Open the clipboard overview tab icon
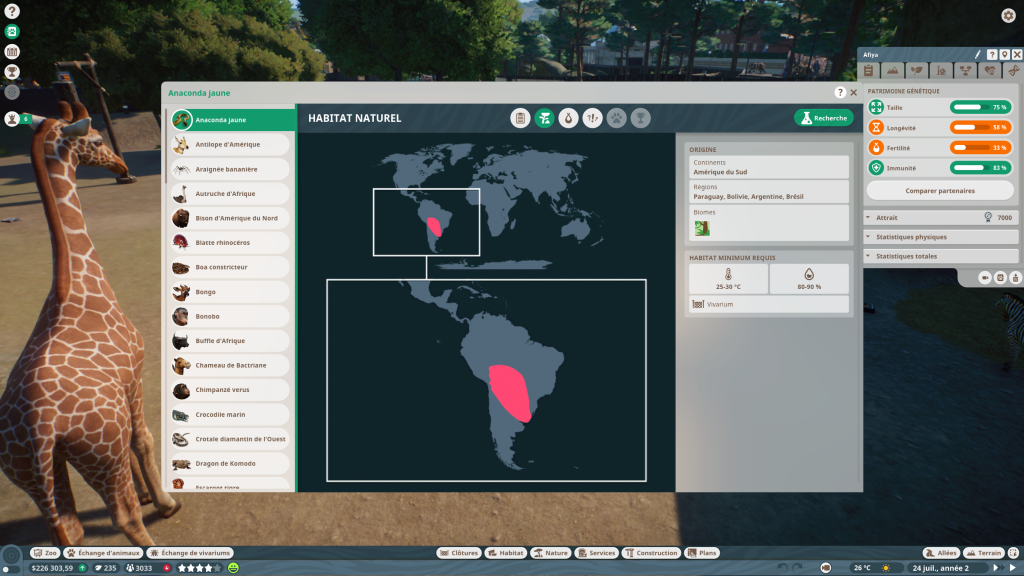 click(x=519, y=118)
